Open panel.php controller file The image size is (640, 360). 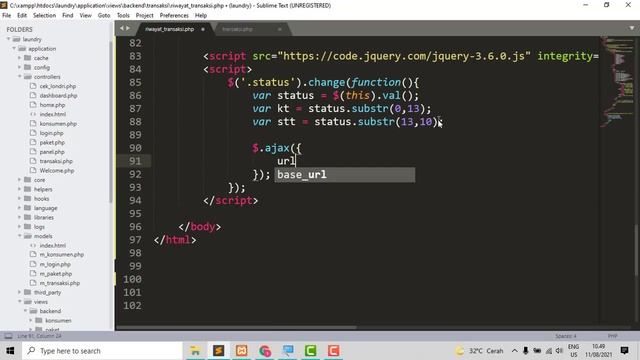[52, 152]
